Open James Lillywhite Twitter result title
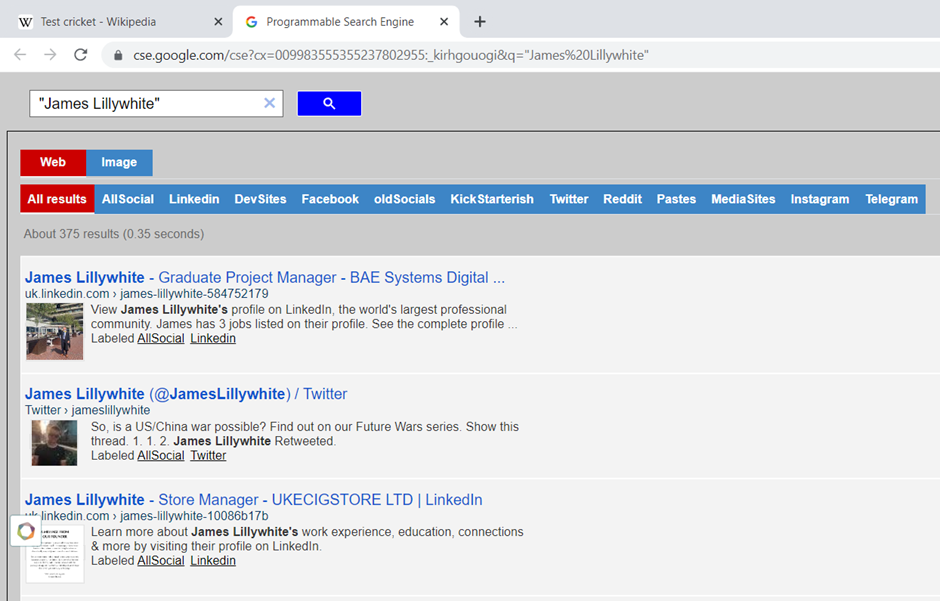940x601 pixels. (186, 394)
